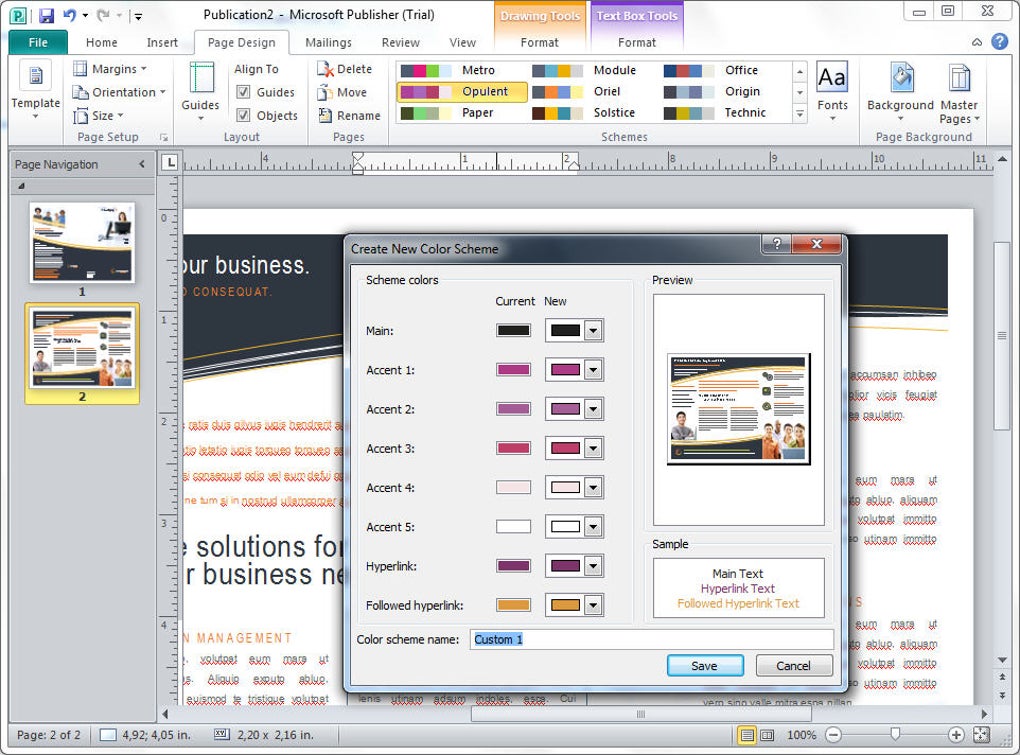1020x755 pixels.
Task: Switch to the Mailings tab
Action: 328,42
